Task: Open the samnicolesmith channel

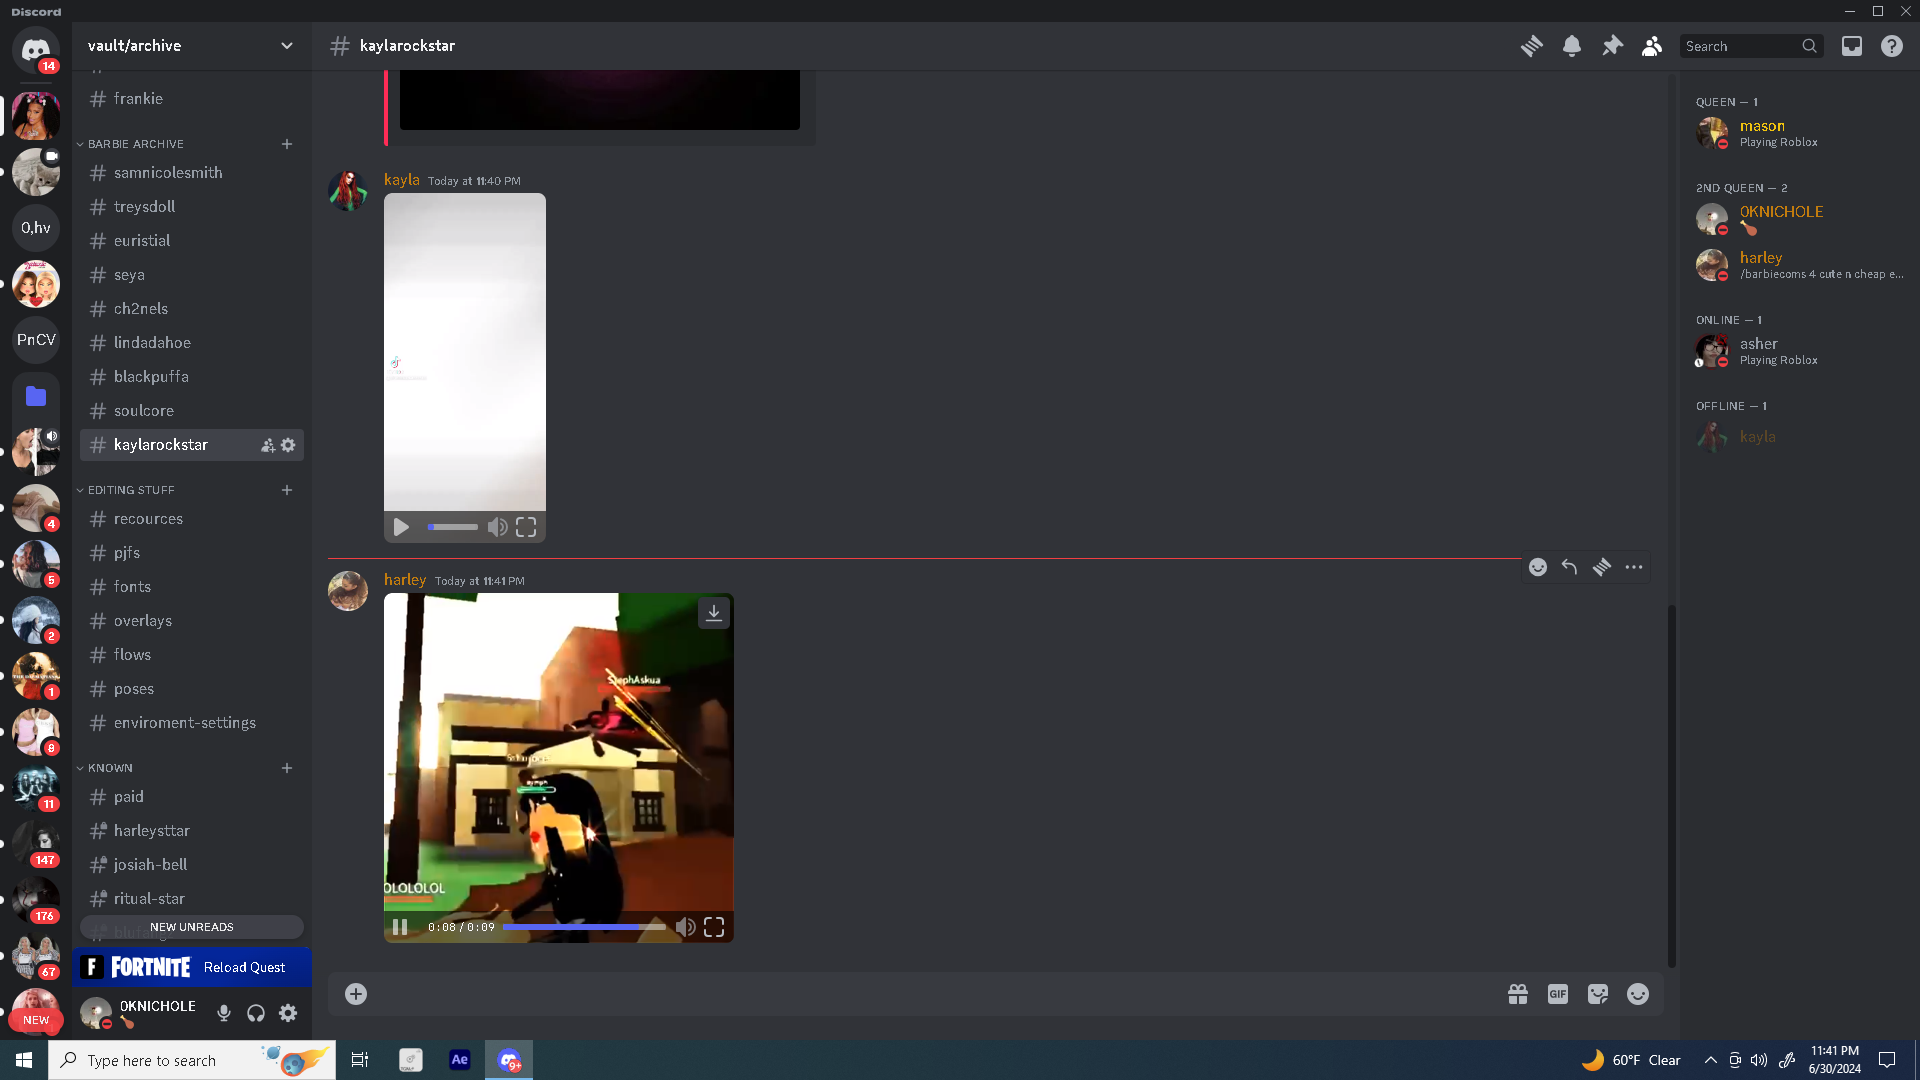Action: 191,173
